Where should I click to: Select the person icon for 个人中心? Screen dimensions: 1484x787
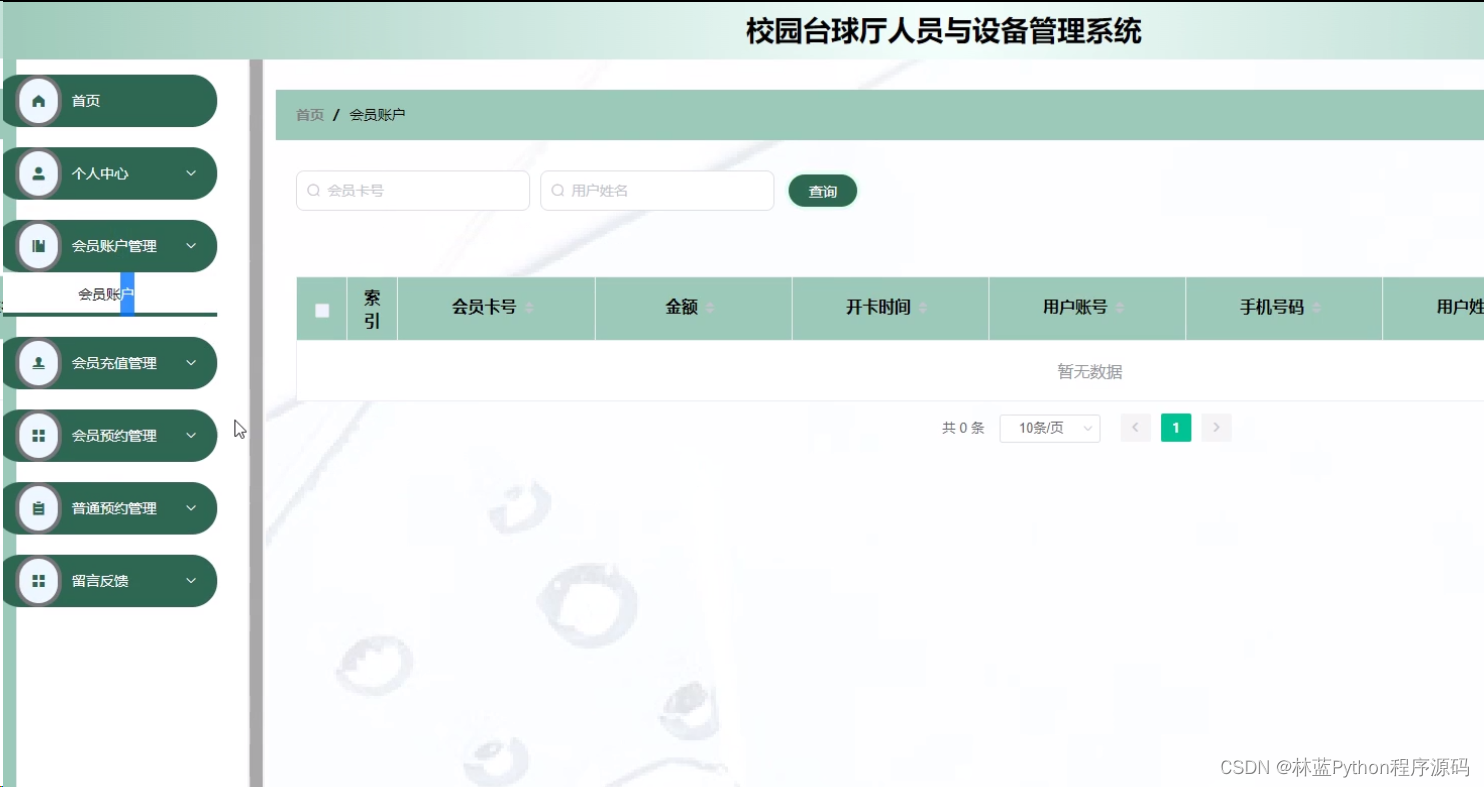point(39,172)
